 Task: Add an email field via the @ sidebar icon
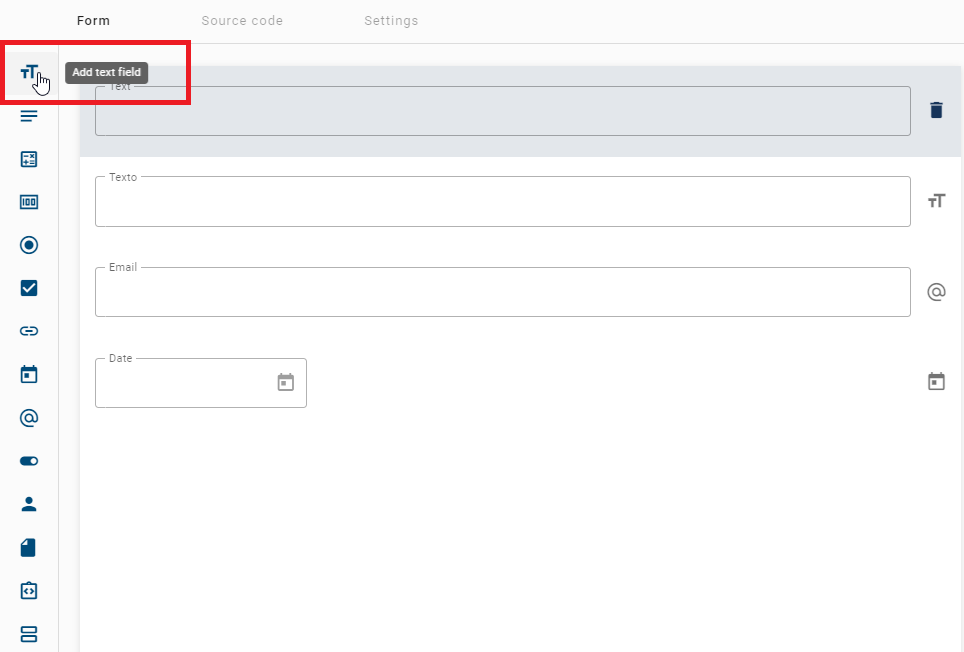(x=29, y=417)
